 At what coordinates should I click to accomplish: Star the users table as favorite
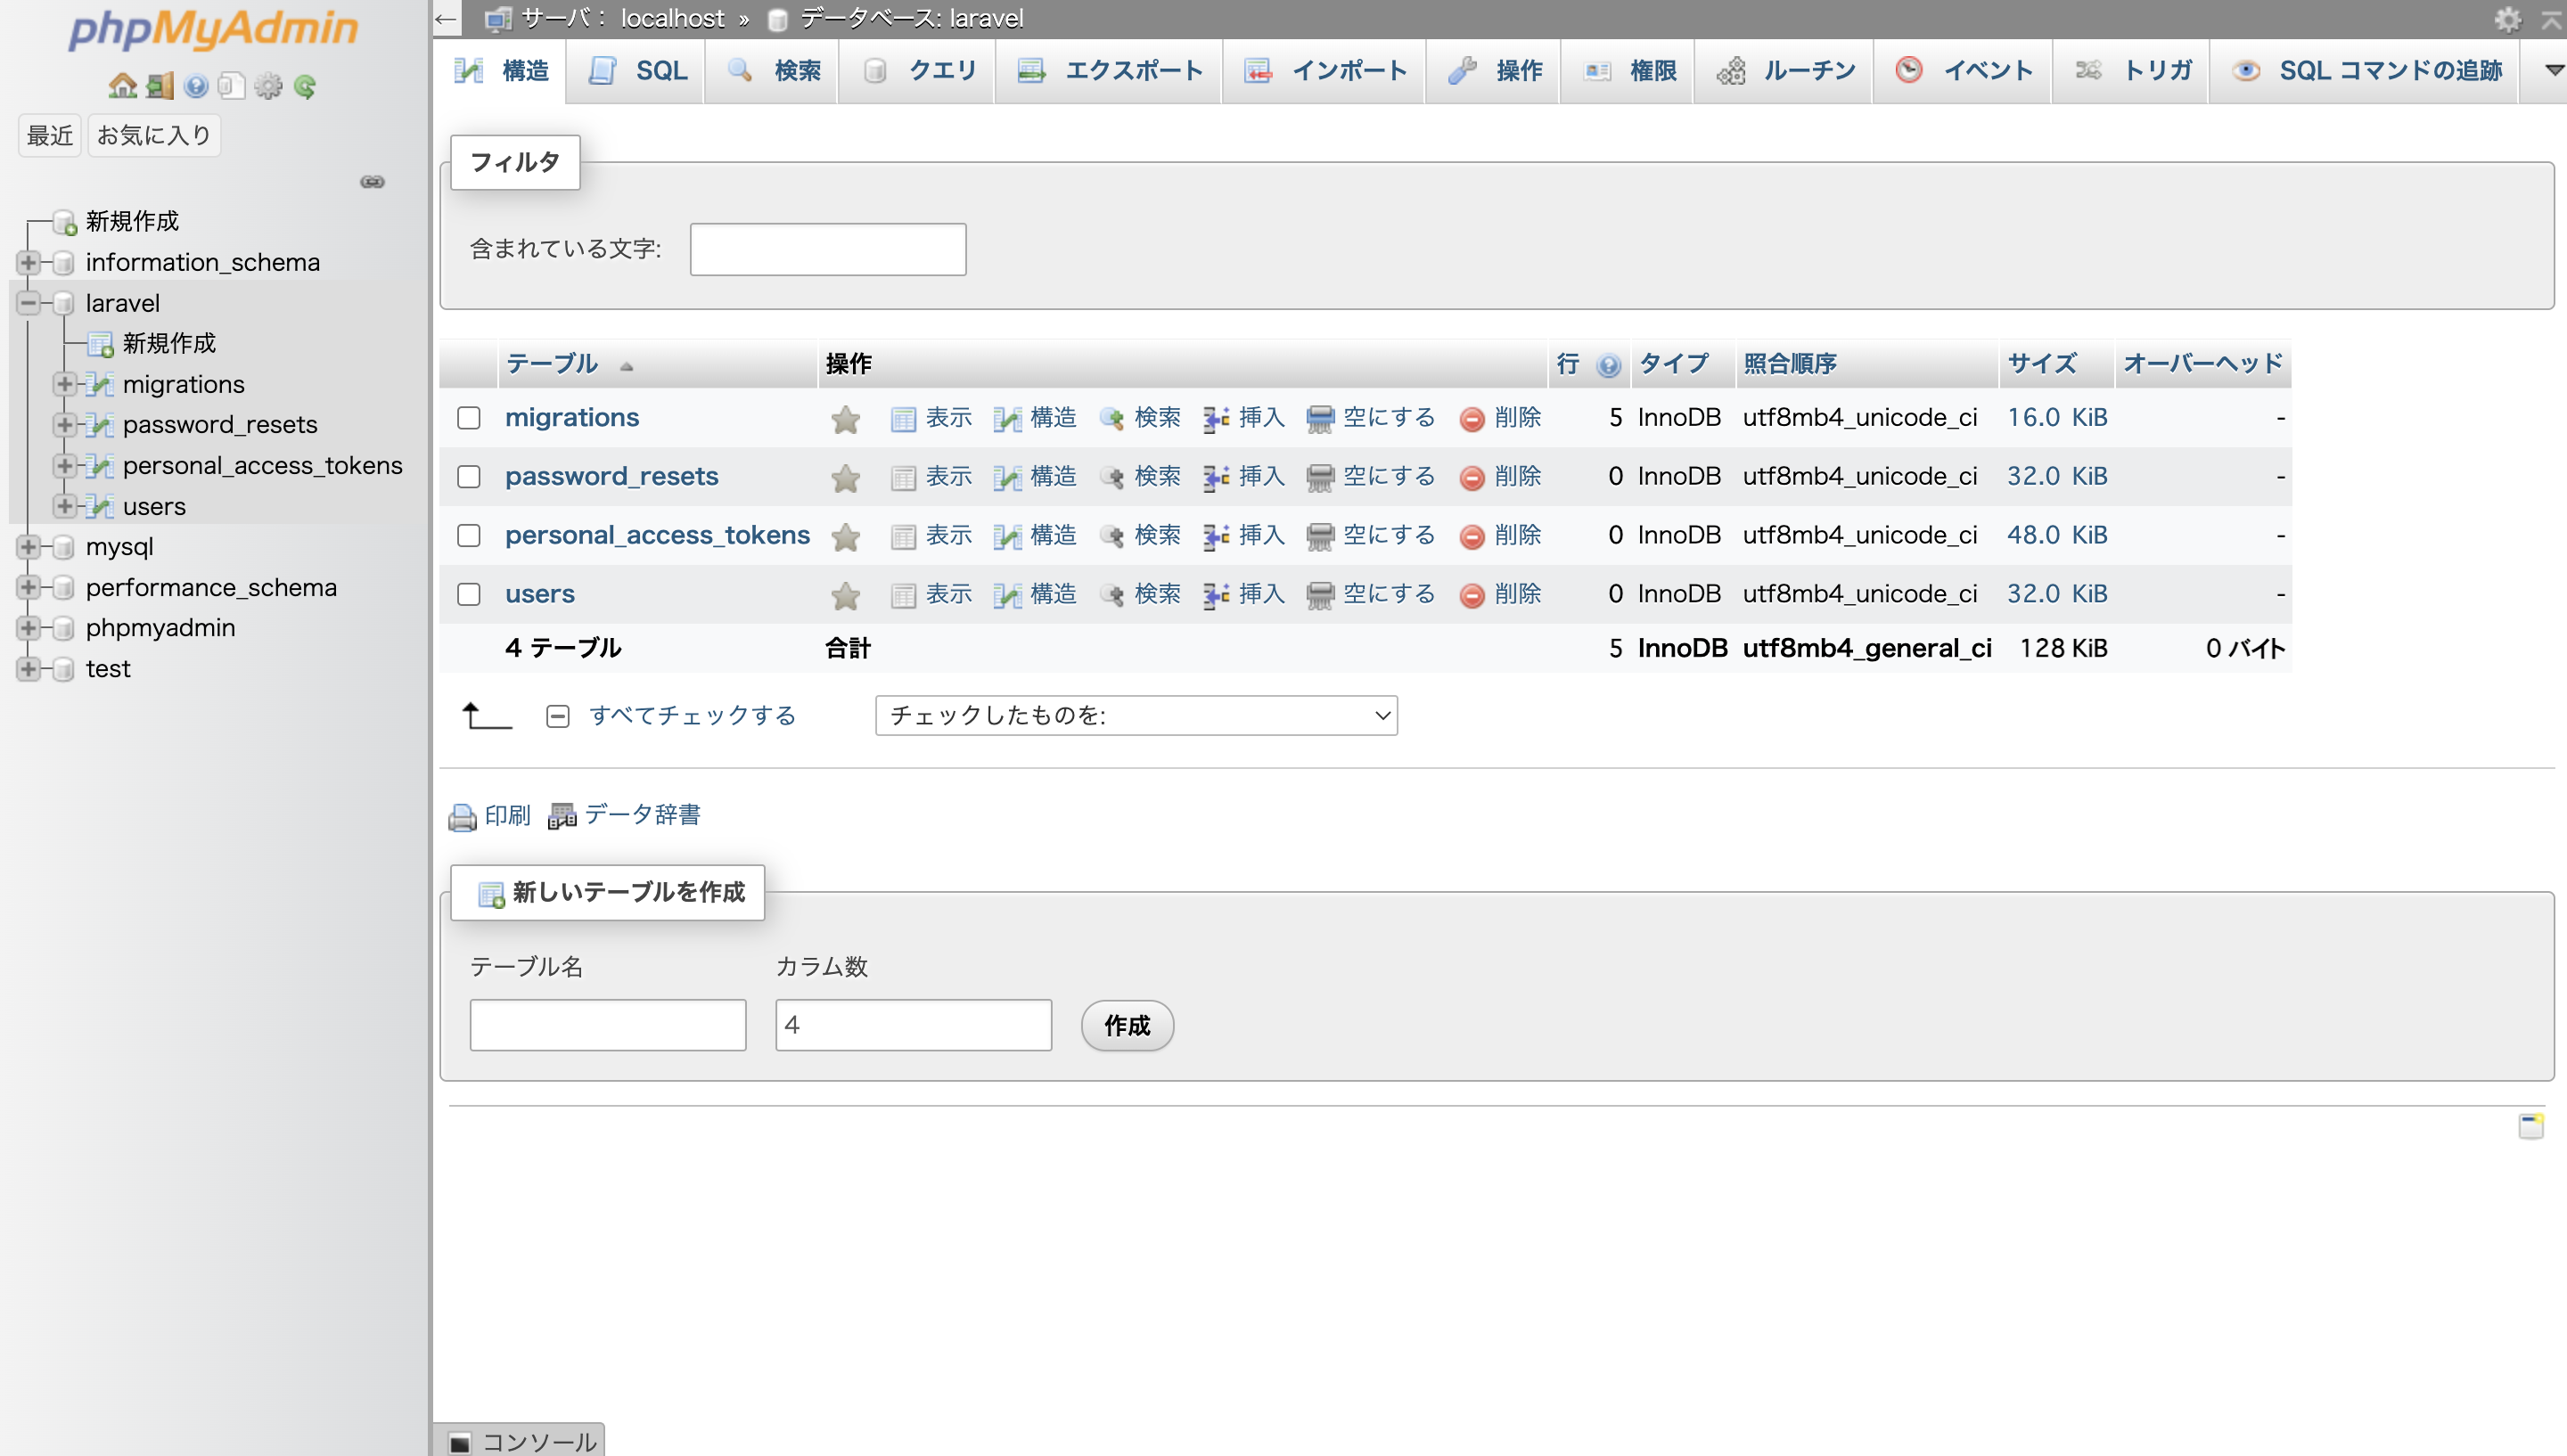(845, 595)
